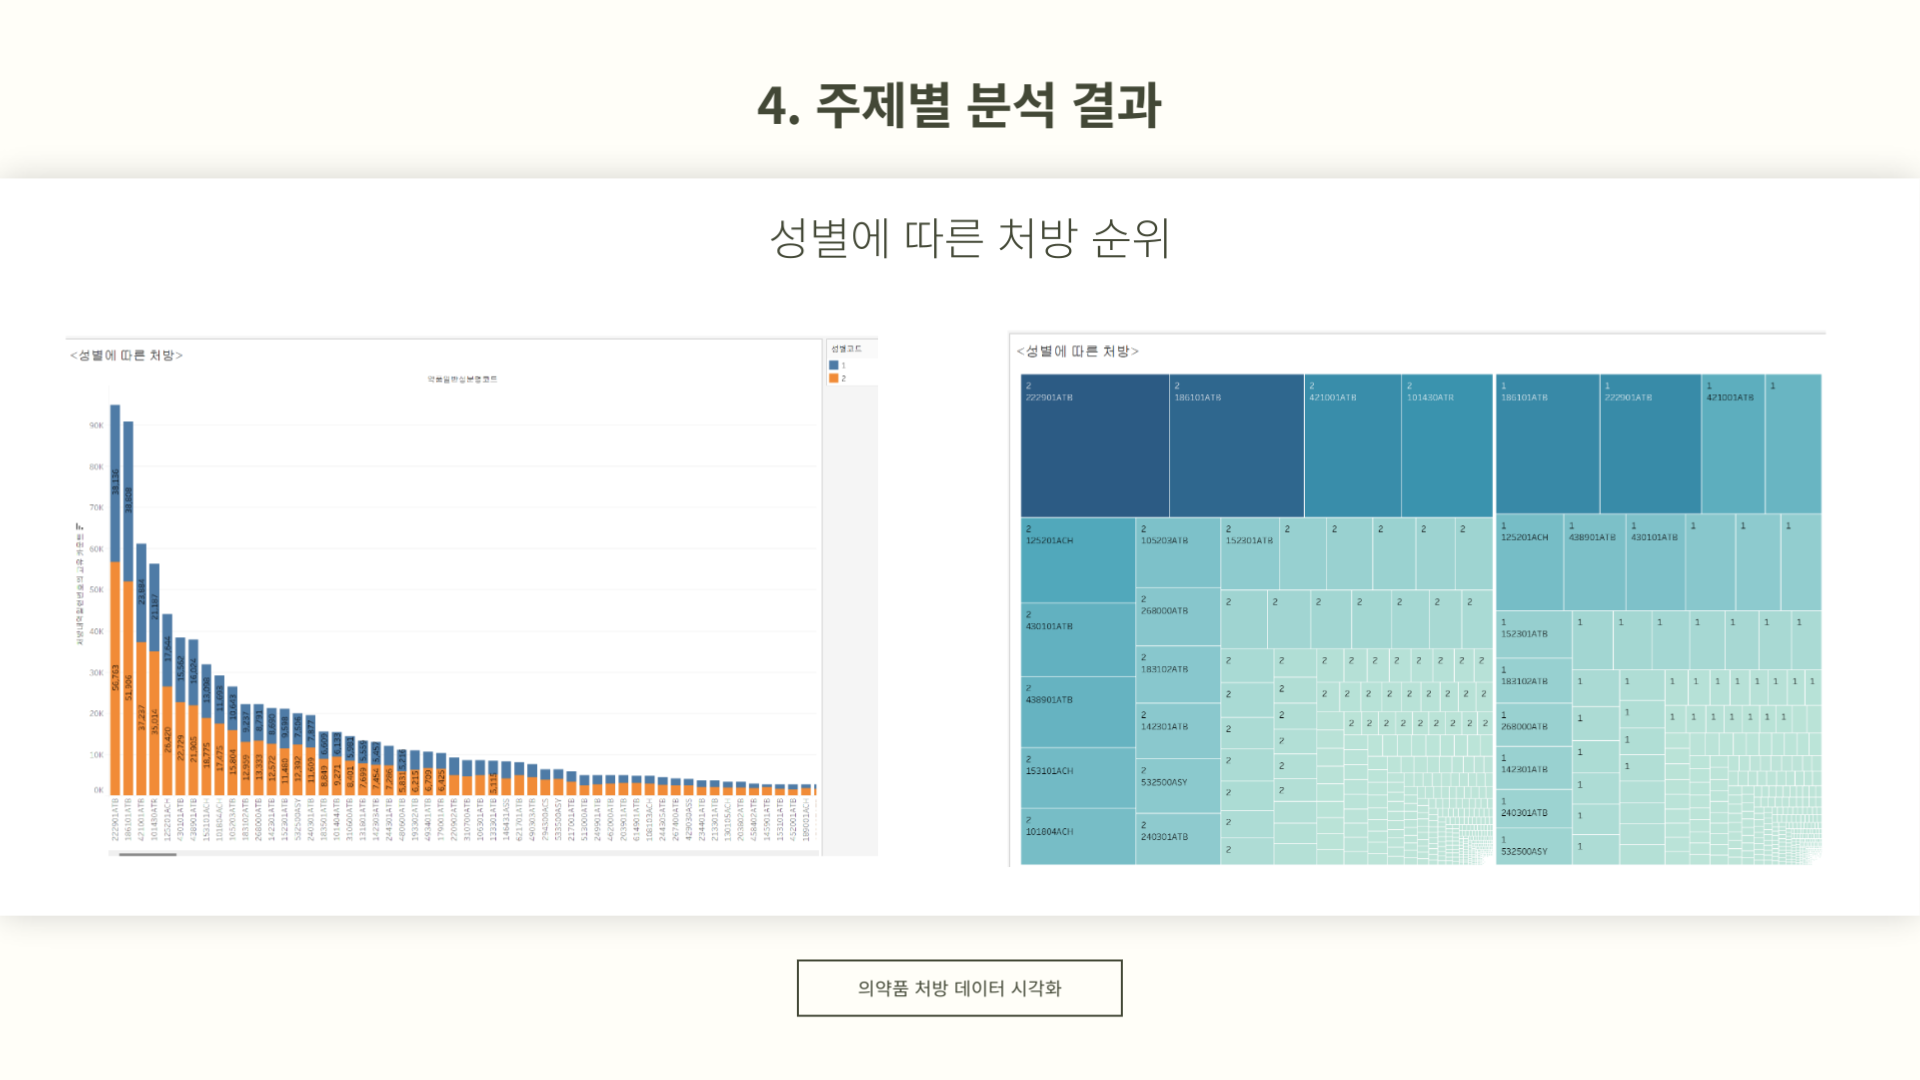
Task: Click blue bar segment labeled 38,136
Action: (x=115, y=483)
